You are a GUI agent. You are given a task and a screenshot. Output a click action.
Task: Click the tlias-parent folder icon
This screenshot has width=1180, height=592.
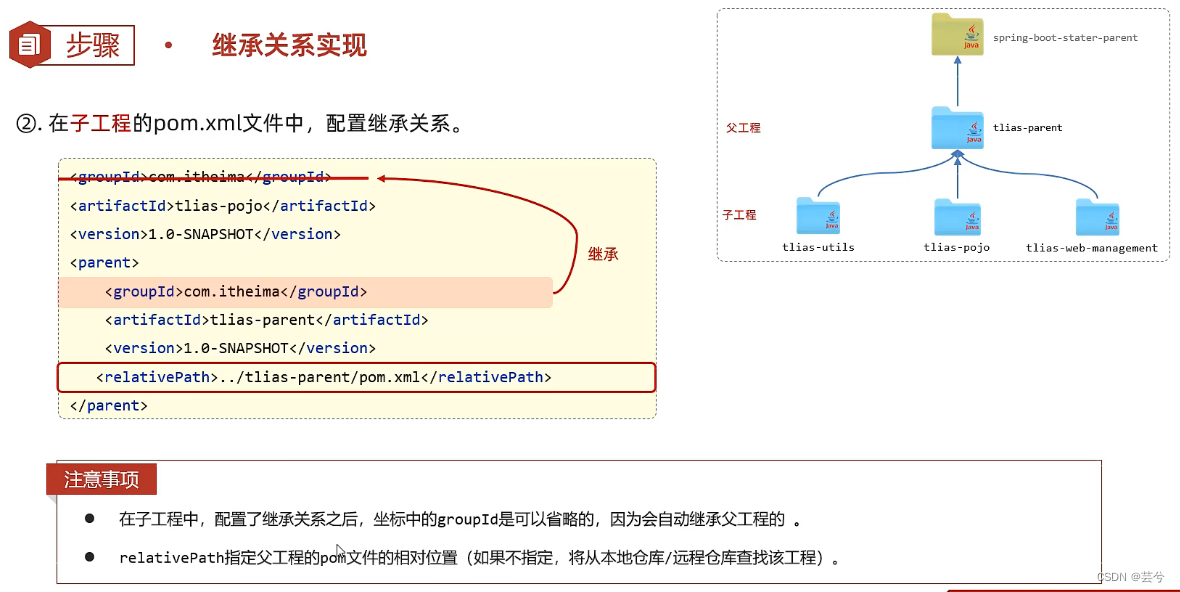click(x=957, y=128)
